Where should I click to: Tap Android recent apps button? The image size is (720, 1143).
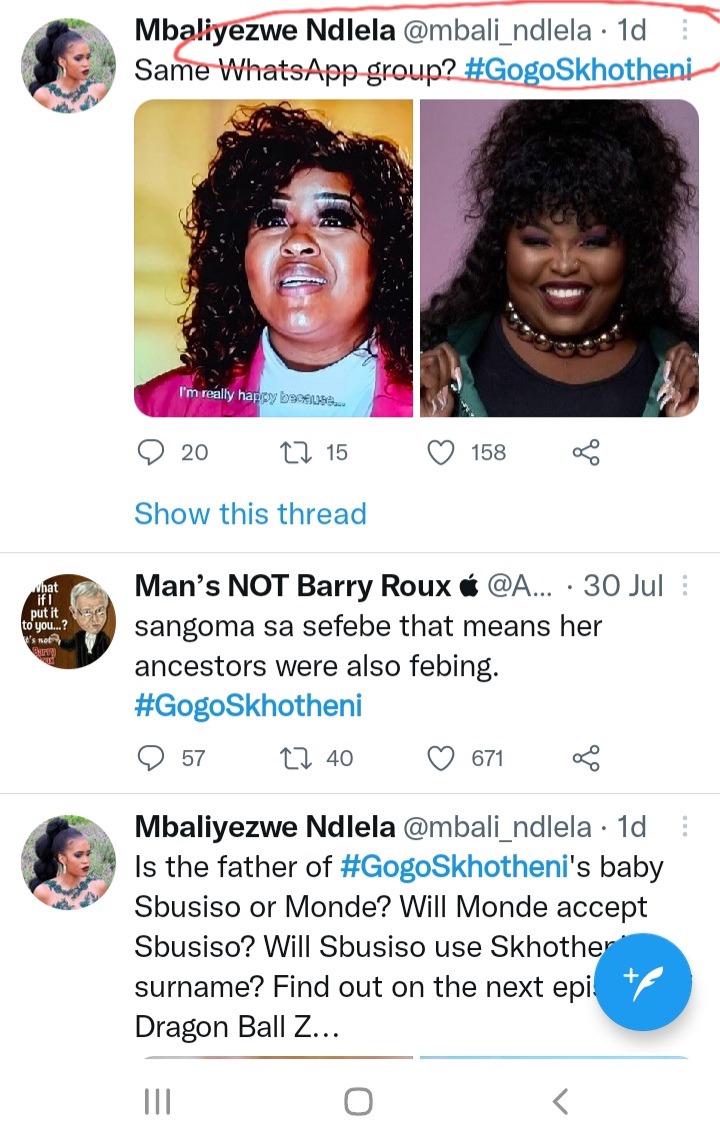click(157, 1101)
